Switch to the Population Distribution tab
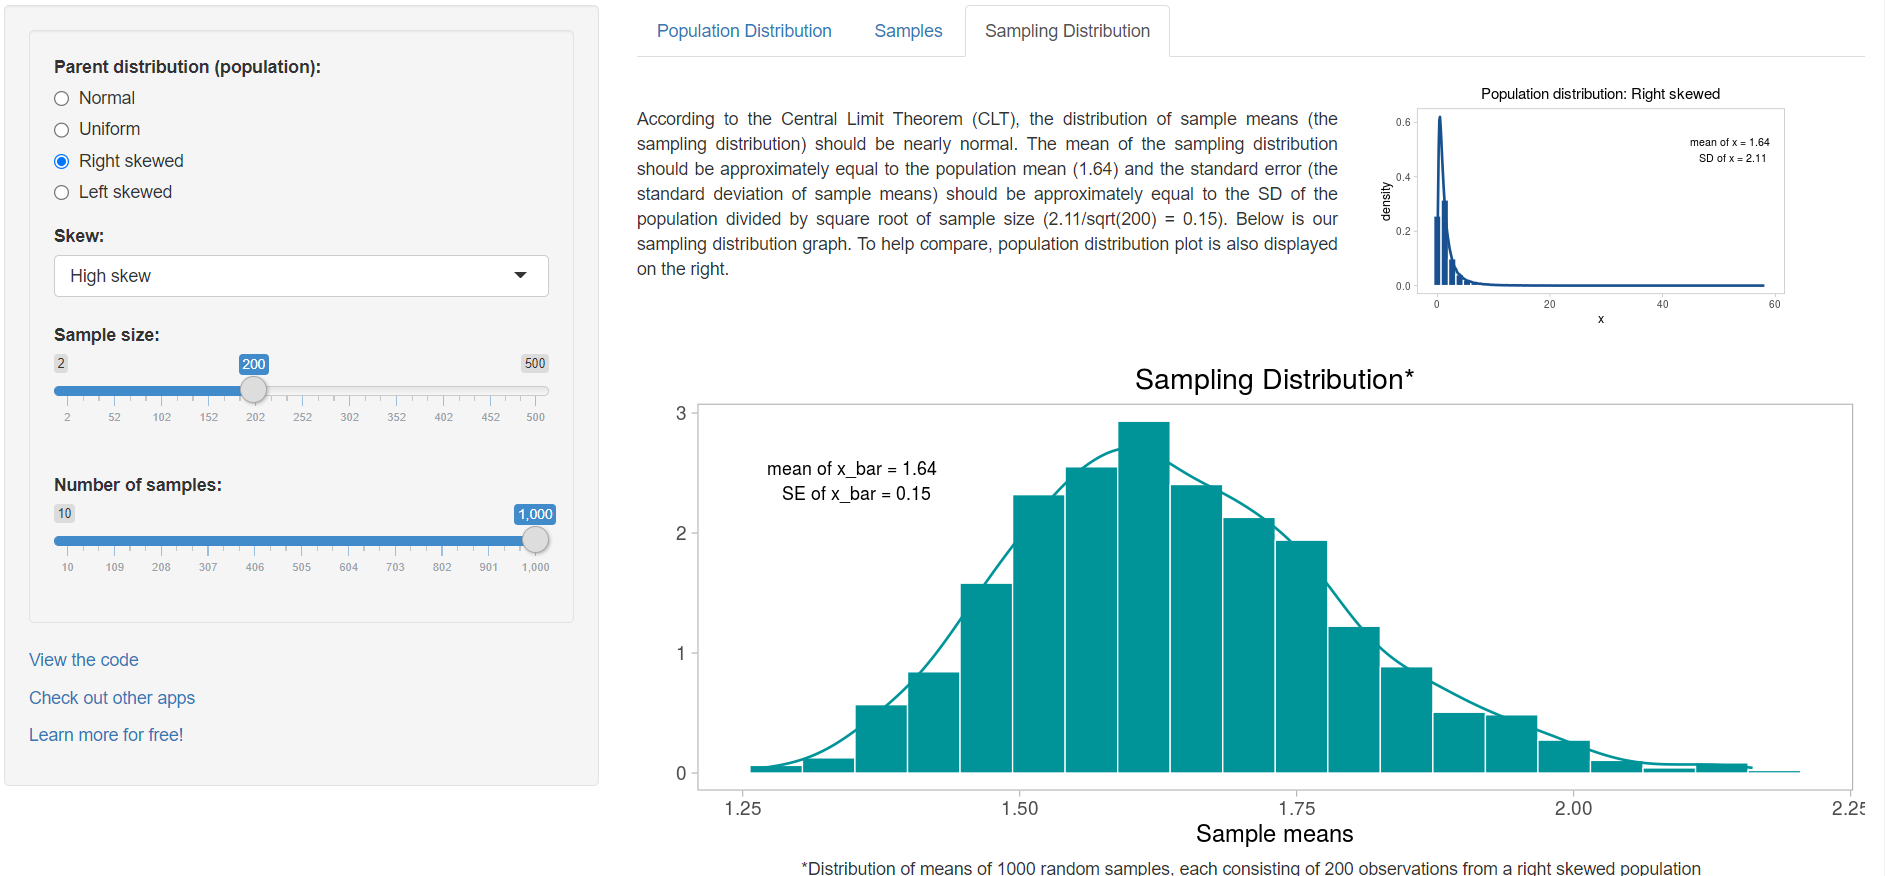Viewport: 1885px width, 876px height. [744, 31]
